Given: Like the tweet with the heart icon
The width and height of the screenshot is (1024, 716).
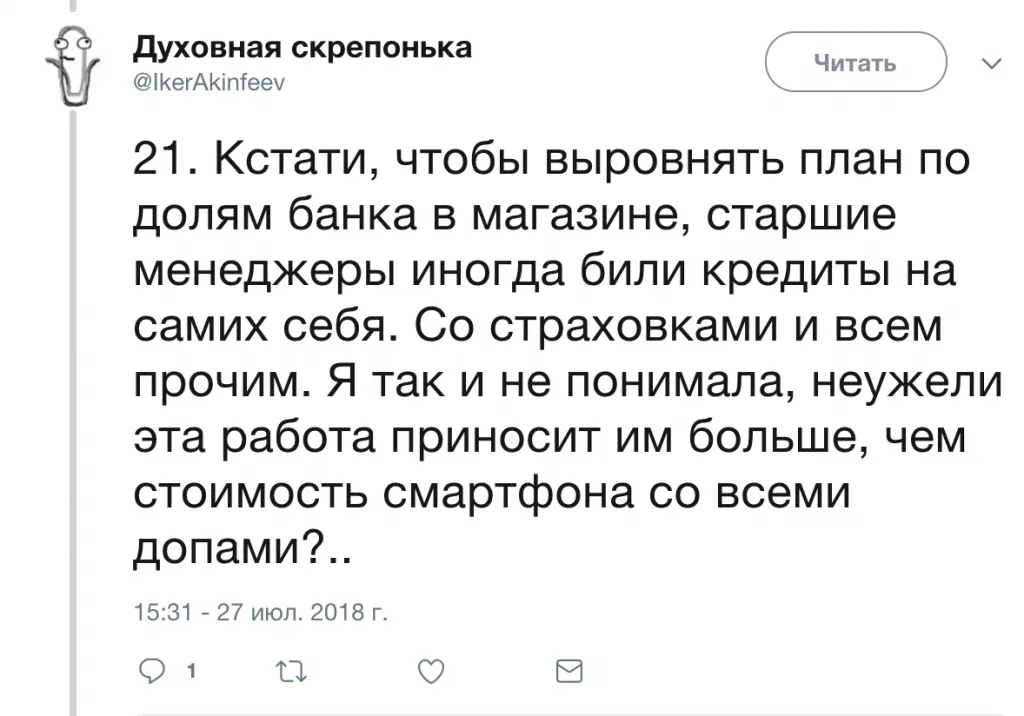Looking at the screenshot, I should [430, 671].
